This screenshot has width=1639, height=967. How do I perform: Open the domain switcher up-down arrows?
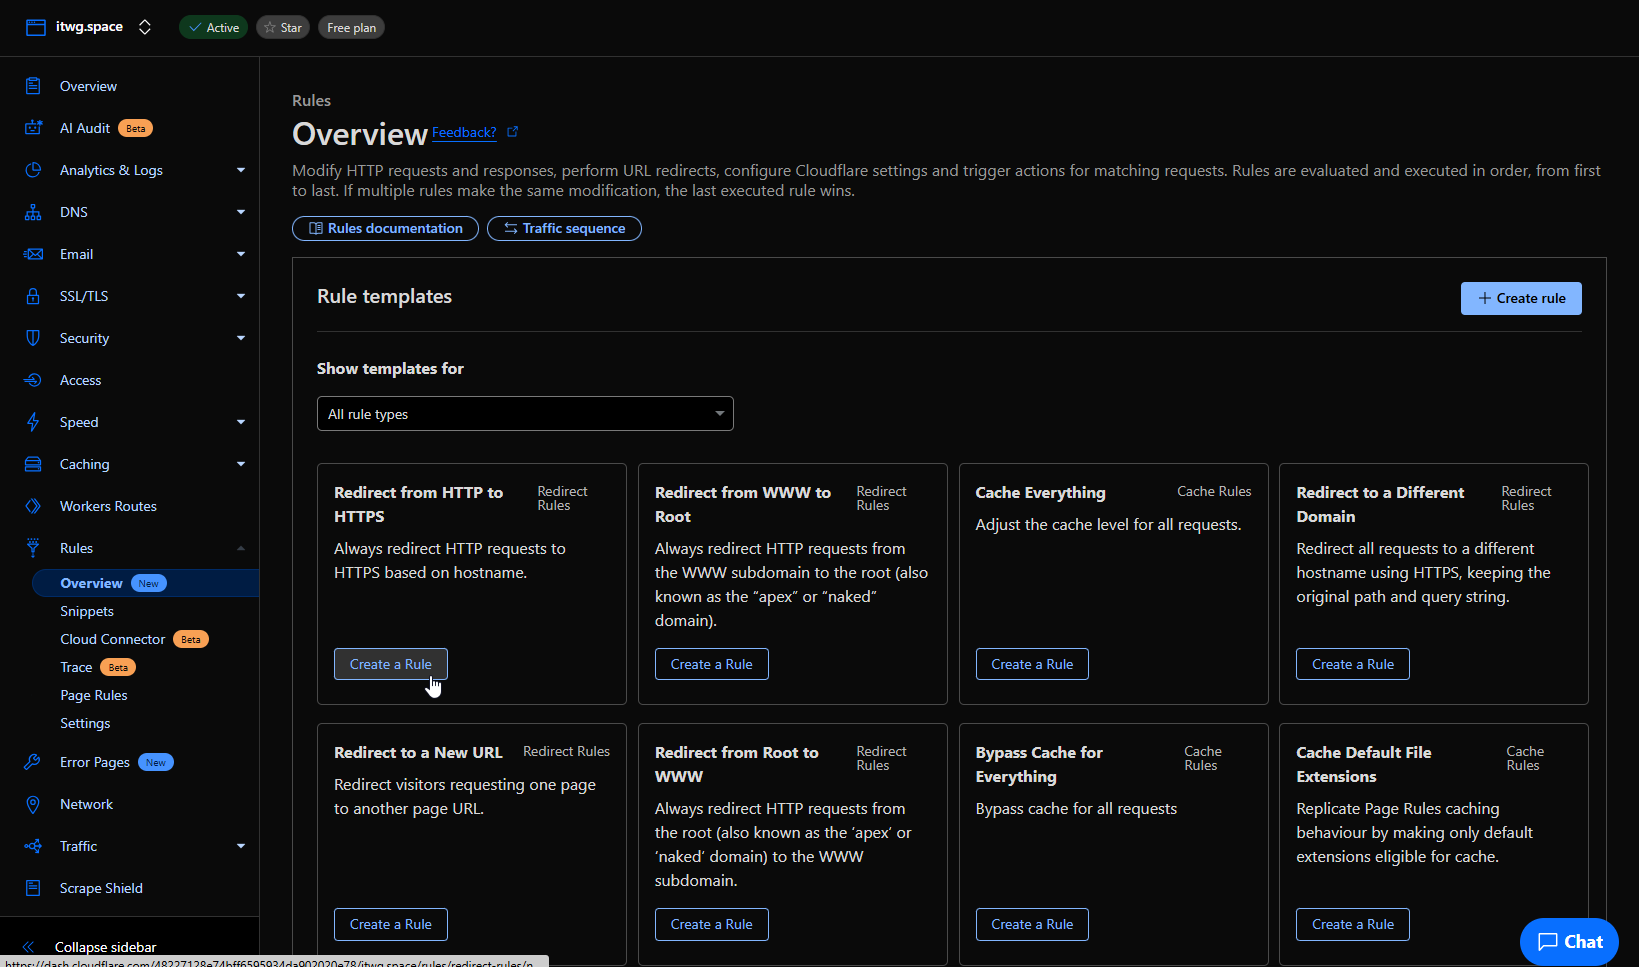tap(145, 27)
